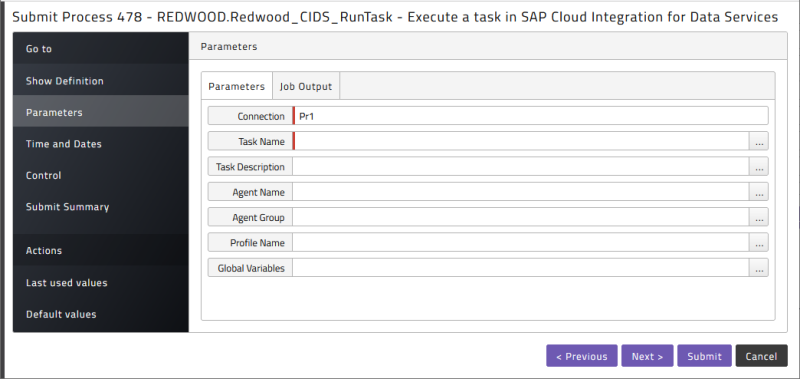Go to Parameters in the sidebar
The image size is (800, 379).
(101, 112)
